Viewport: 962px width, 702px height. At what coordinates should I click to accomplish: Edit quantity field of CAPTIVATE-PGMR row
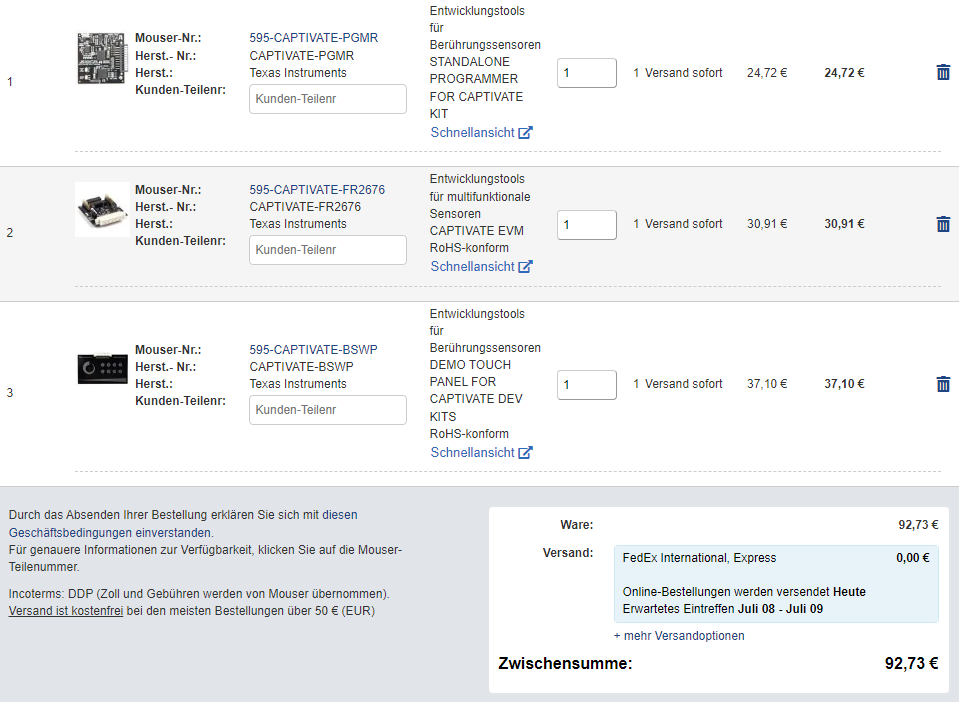(x=587, y=73)
